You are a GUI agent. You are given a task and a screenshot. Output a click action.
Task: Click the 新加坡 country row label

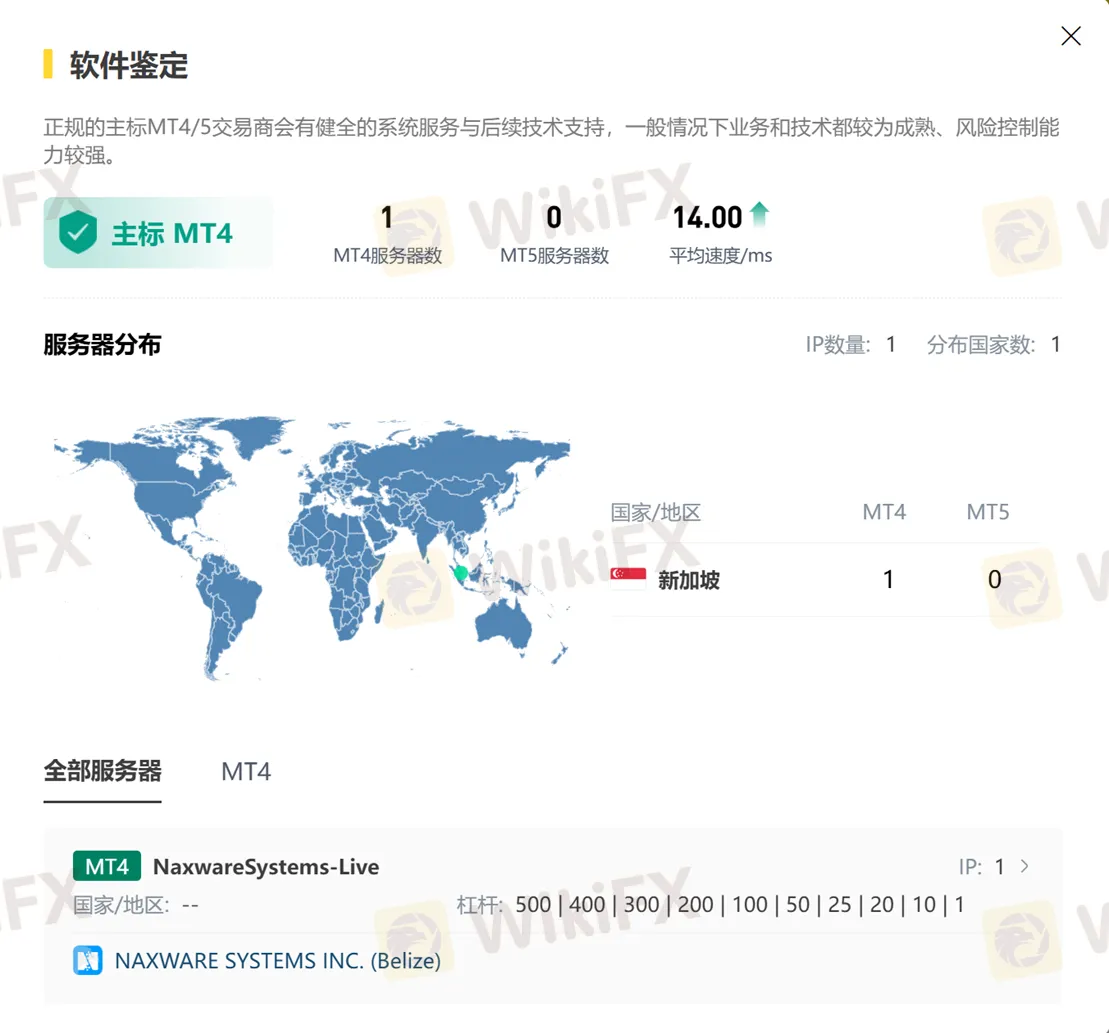point(689,580)
